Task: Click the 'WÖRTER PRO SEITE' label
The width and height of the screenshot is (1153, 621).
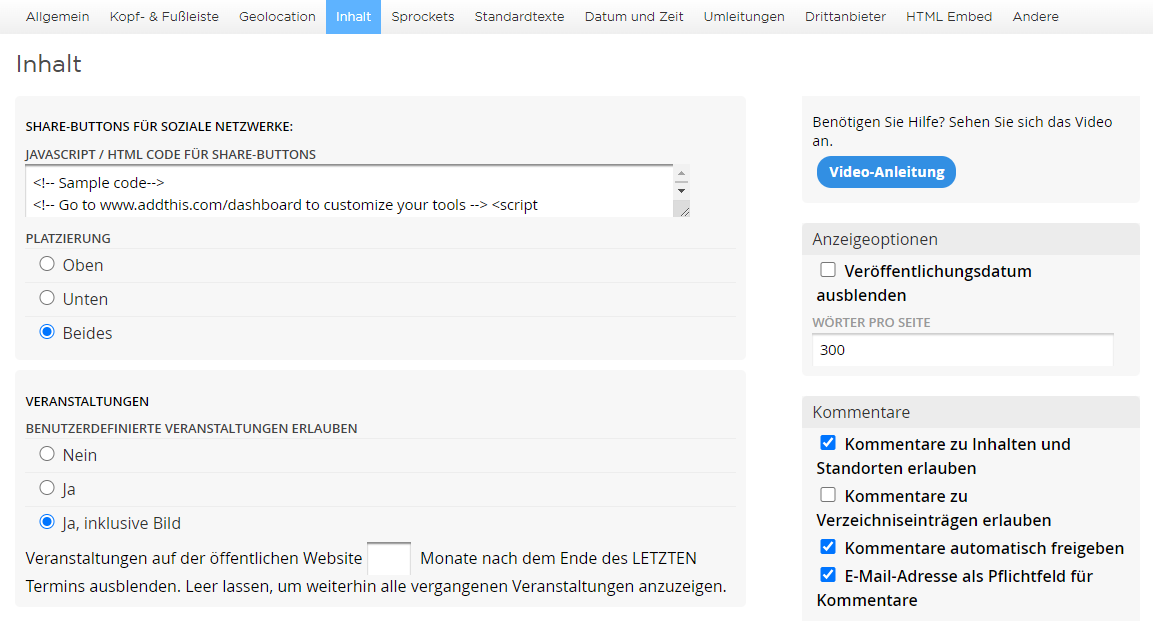Action: click(871, 323)
